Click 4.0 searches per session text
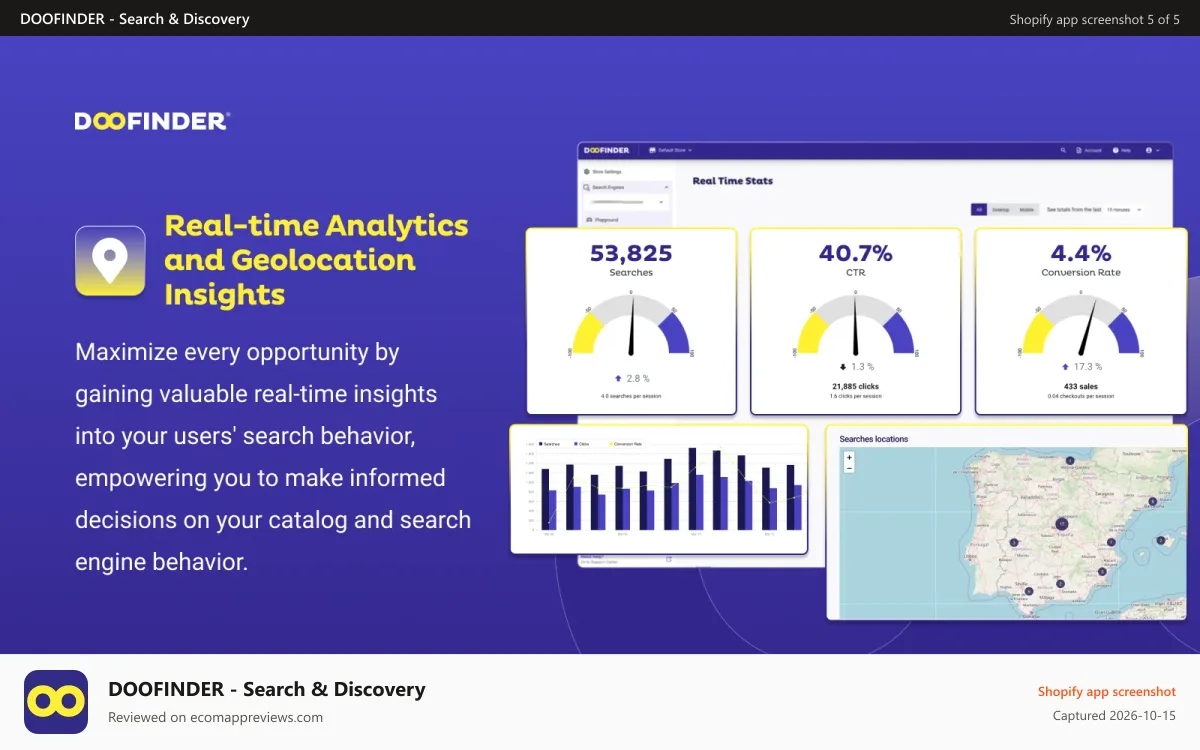Image resolution: width=1200 pixels, height=750 pixels. pyautogui.click(x=631, y=397)
